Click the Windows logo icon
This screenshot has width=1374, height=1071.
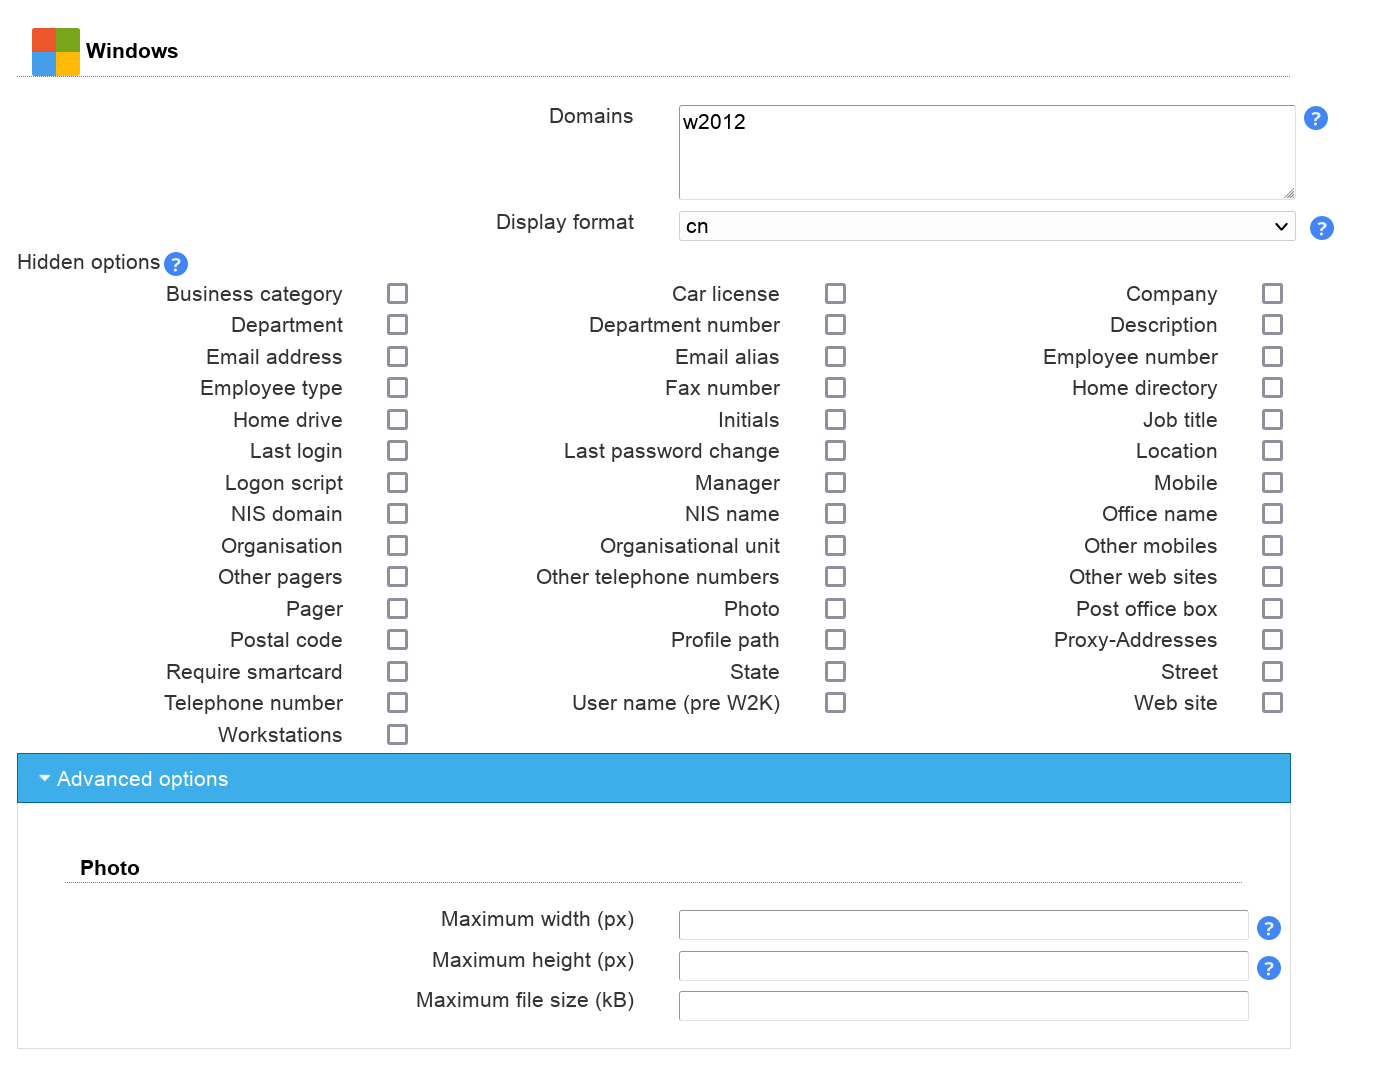[x=56, y=52]
